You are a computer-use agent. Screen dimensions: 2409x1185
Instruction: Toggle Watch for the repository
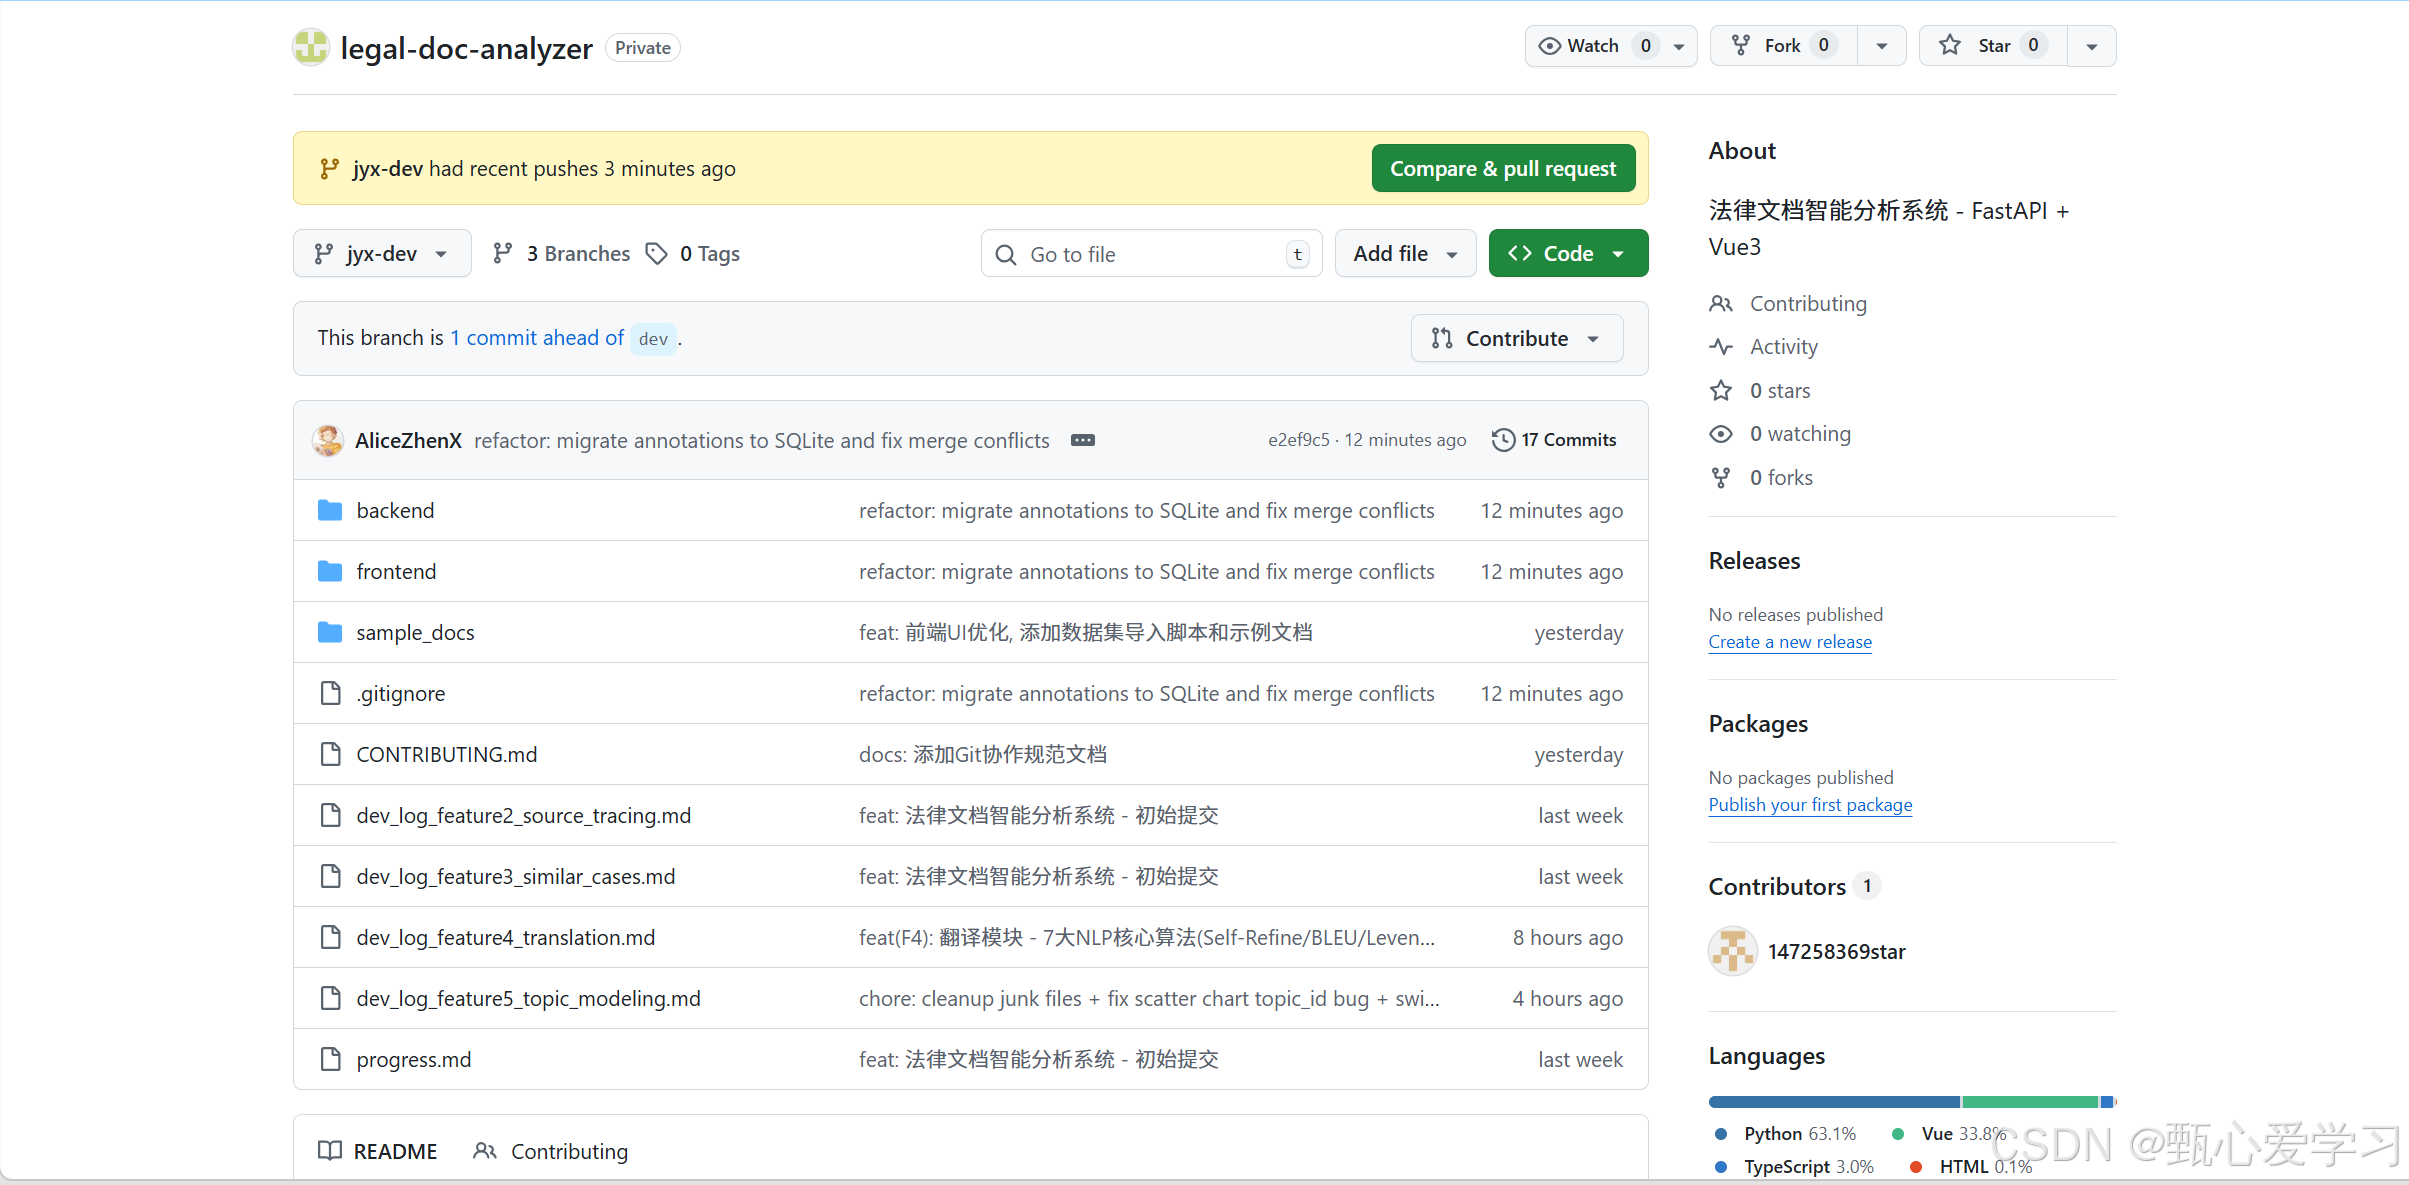[1594, 46]
